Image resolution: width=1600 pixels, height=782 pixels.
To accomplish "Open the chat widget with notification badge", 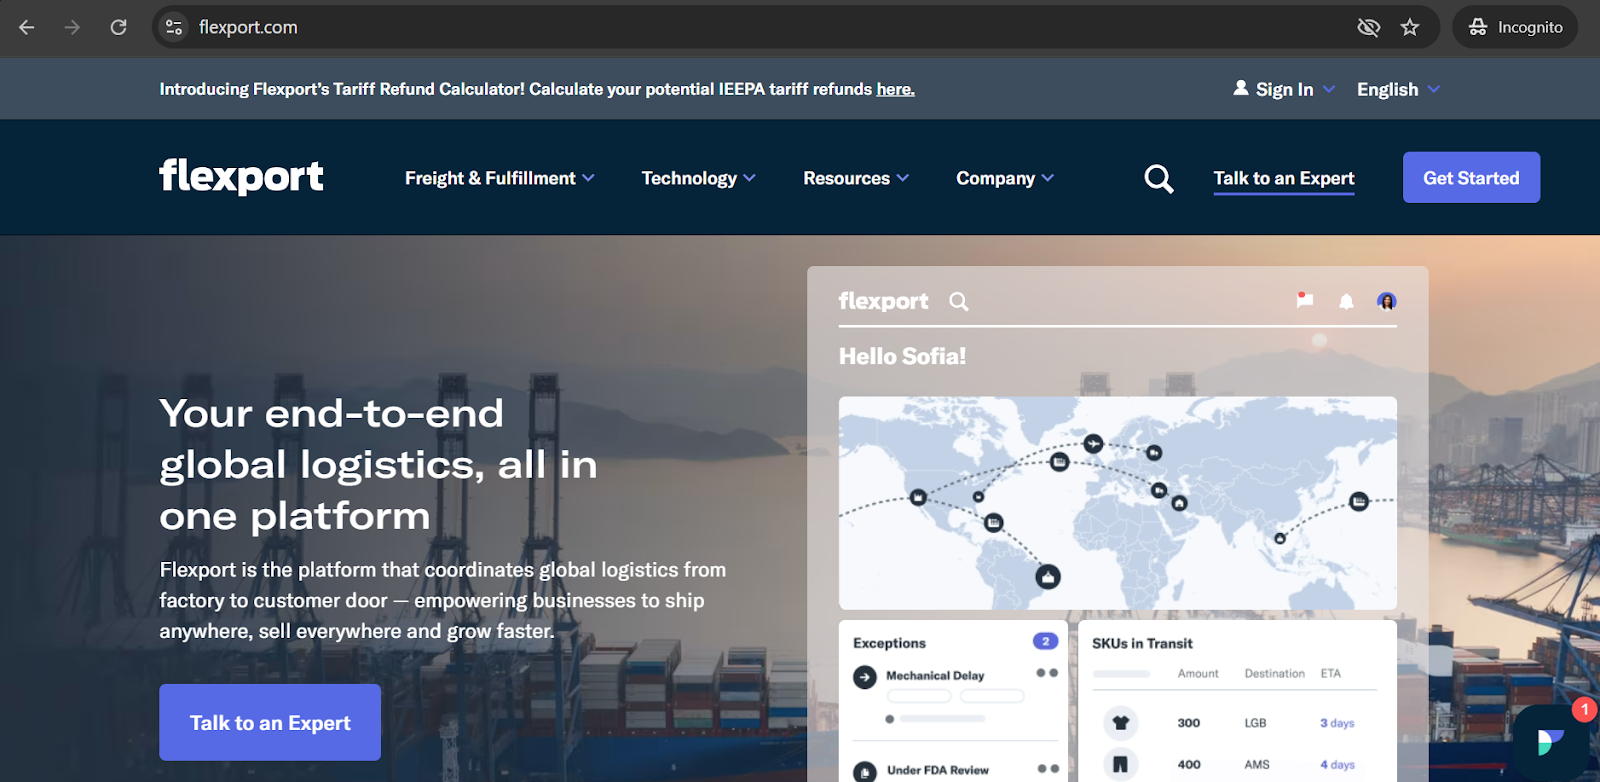I will click(1551, 741).
